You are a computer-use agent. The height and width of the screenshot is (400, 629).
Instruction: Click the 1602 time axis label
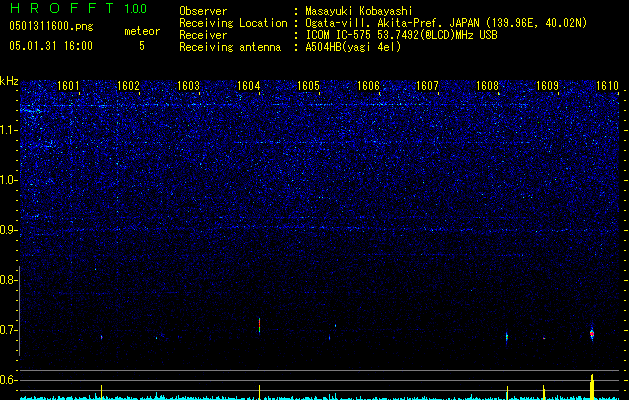[x=128, y=85]
